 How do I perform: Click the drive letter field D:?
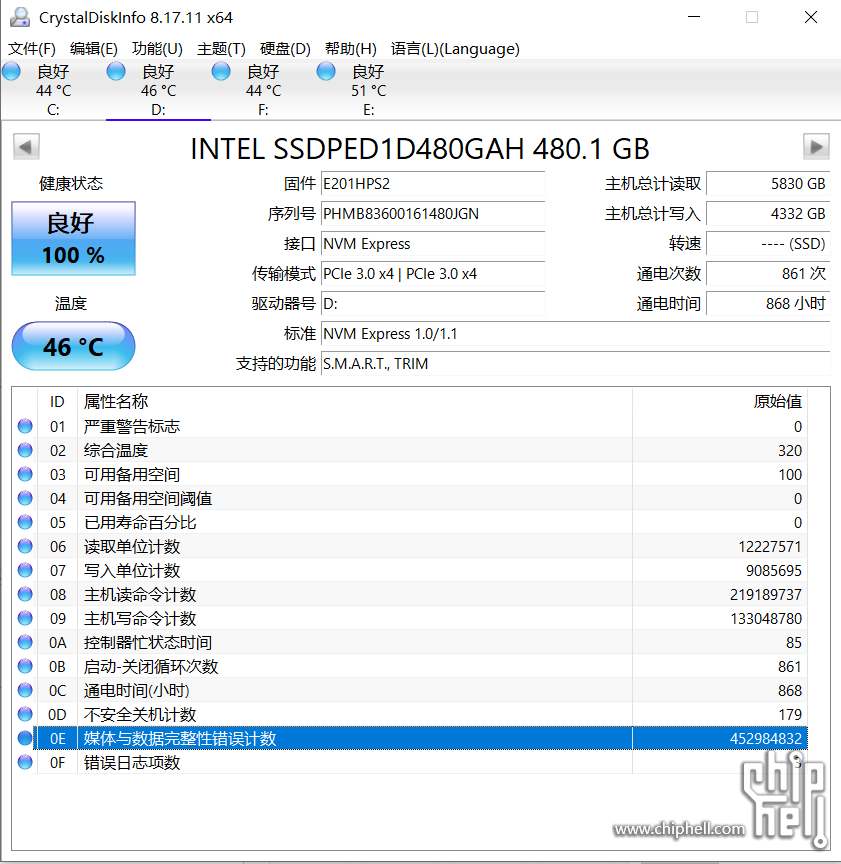click(433, 304)
